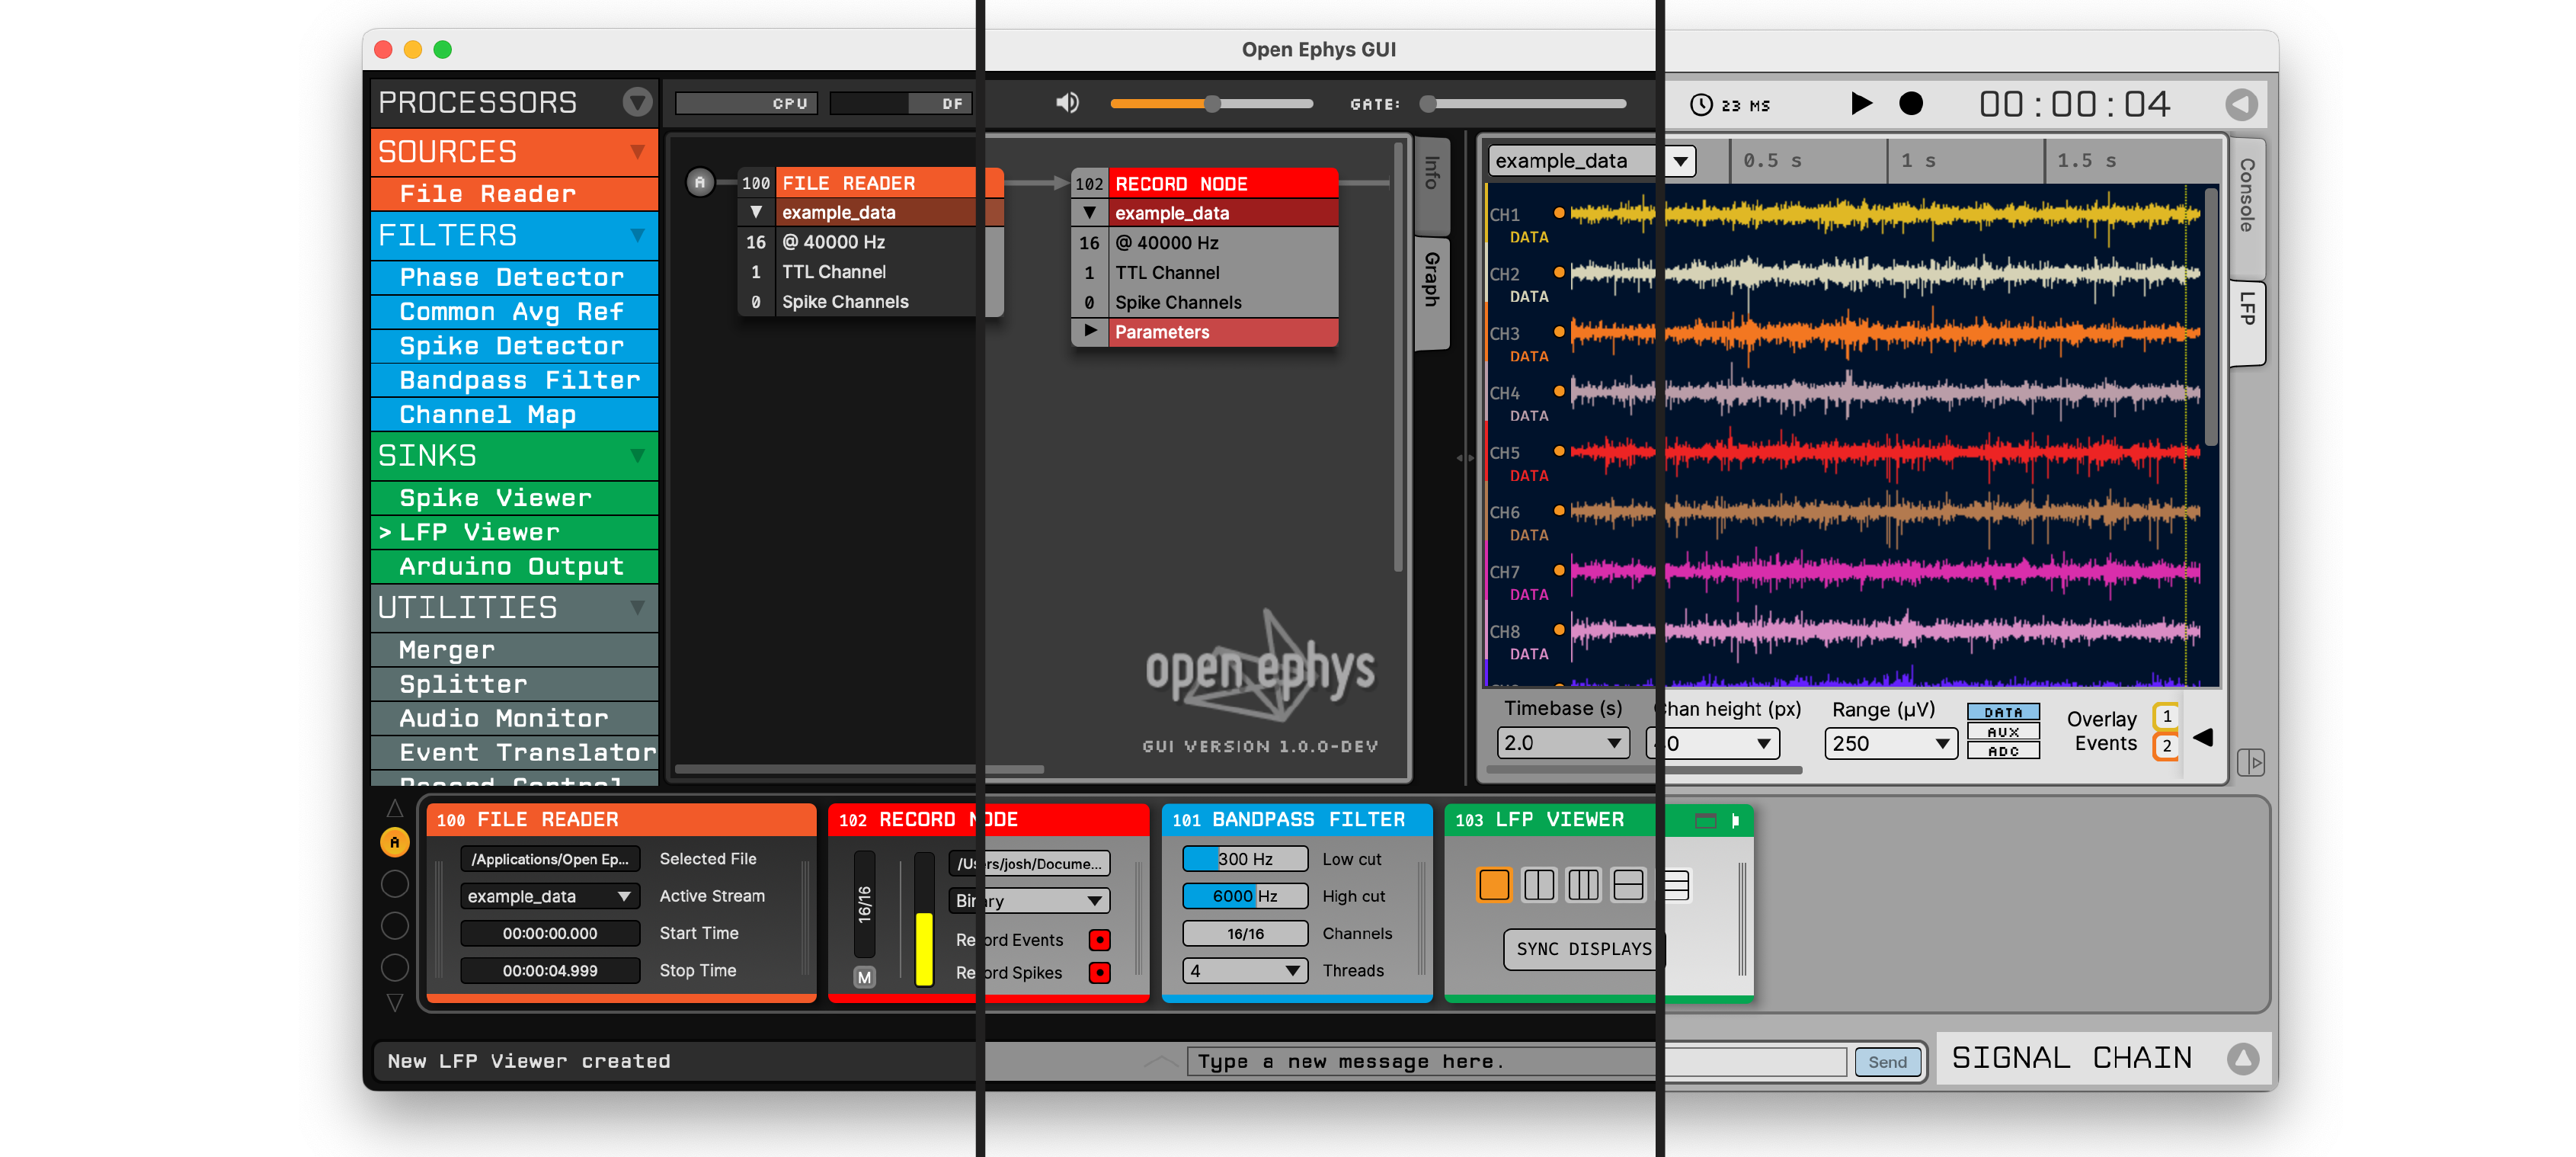Open example_data stream dropdown in LFP display

tap(1591, 161)
